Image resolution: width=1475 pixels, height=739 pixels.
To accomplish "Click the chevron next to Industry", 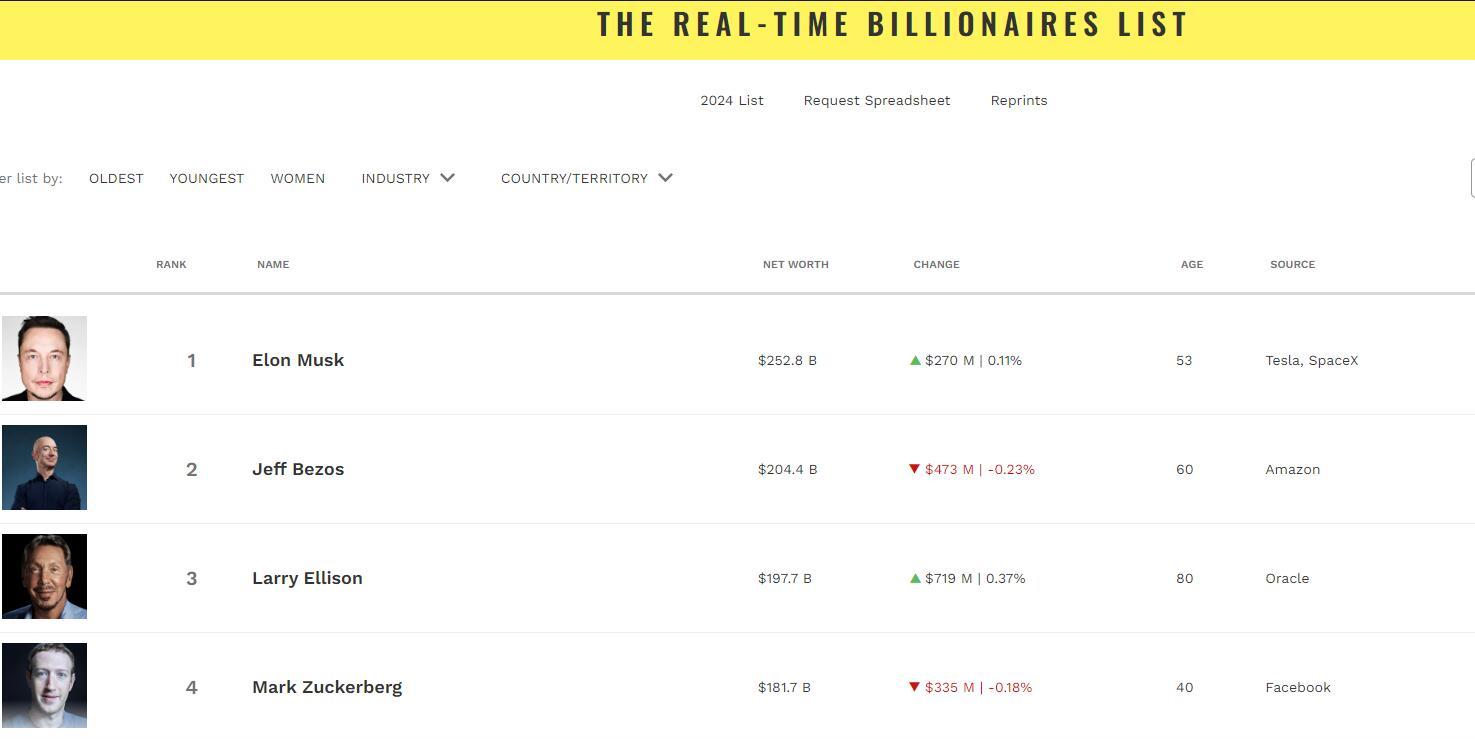I will point(447,178).
